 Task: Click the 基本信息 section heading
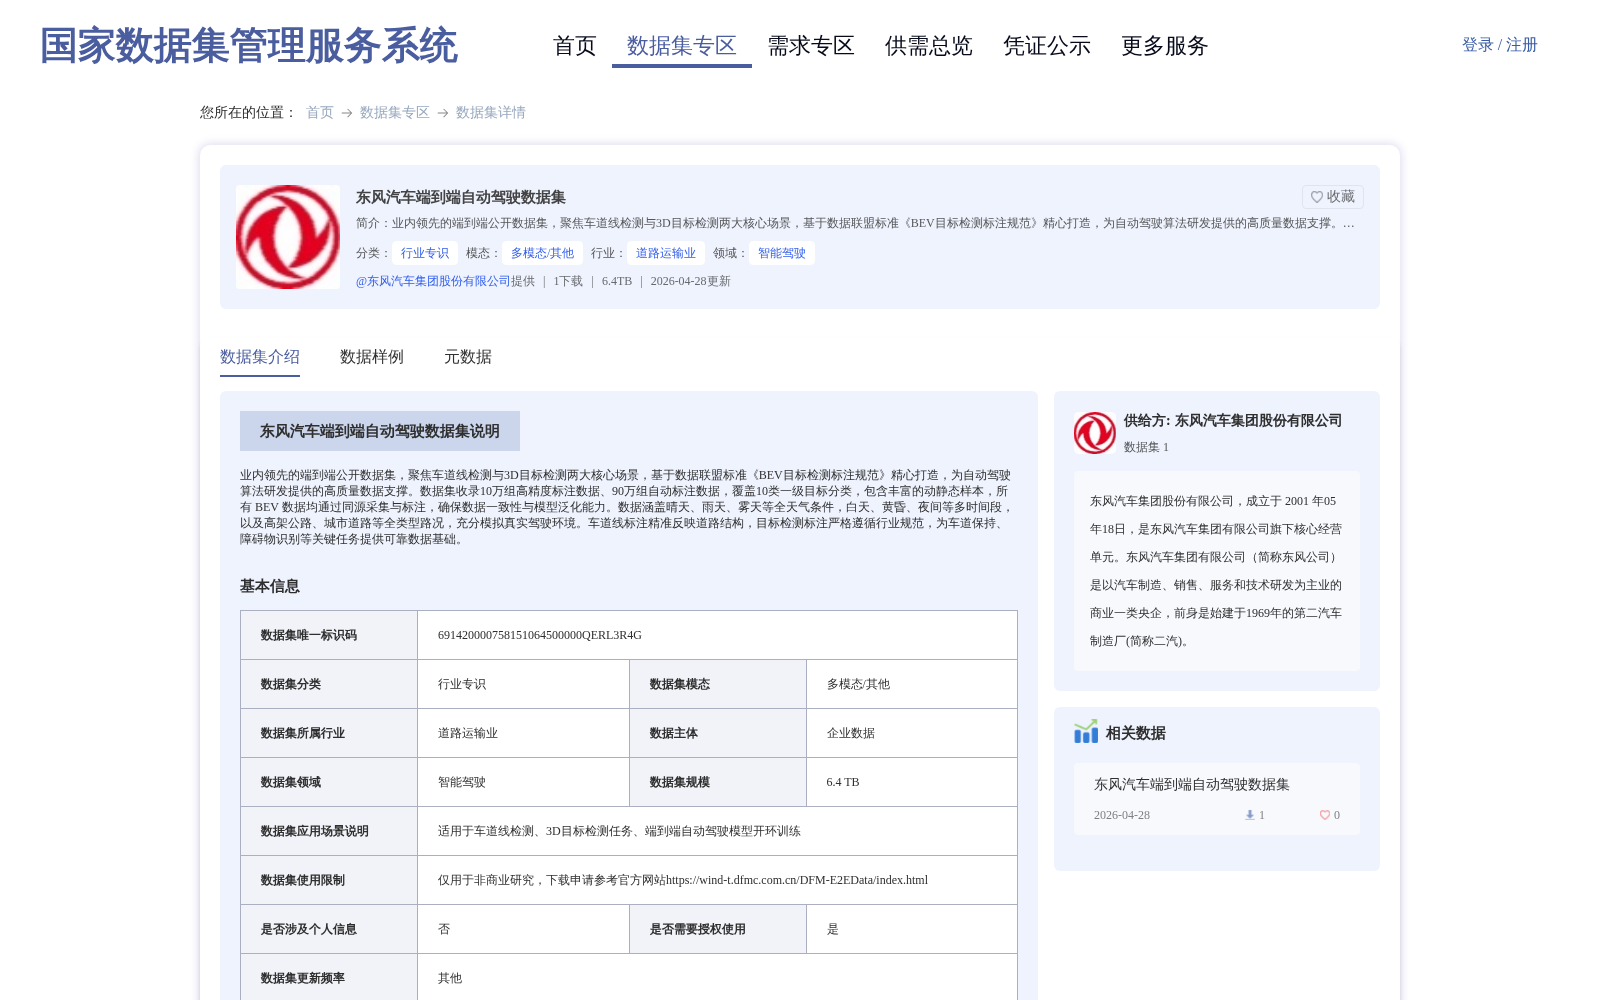pyautogui.click(x=270, y=586)
